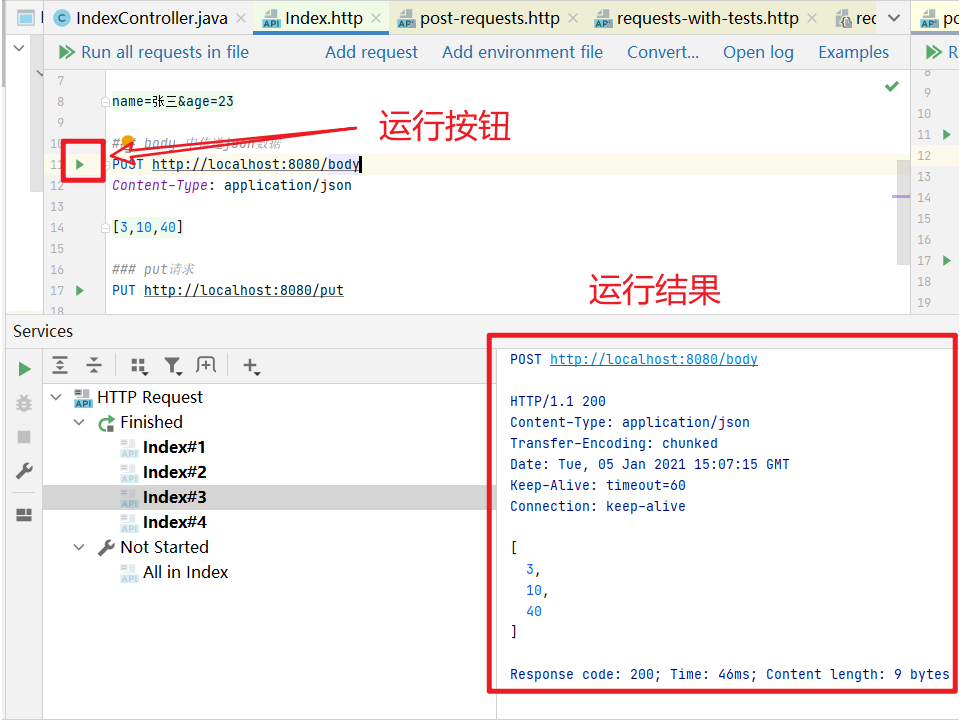Click the Services wrench settings icon

[x=24, y=471]
